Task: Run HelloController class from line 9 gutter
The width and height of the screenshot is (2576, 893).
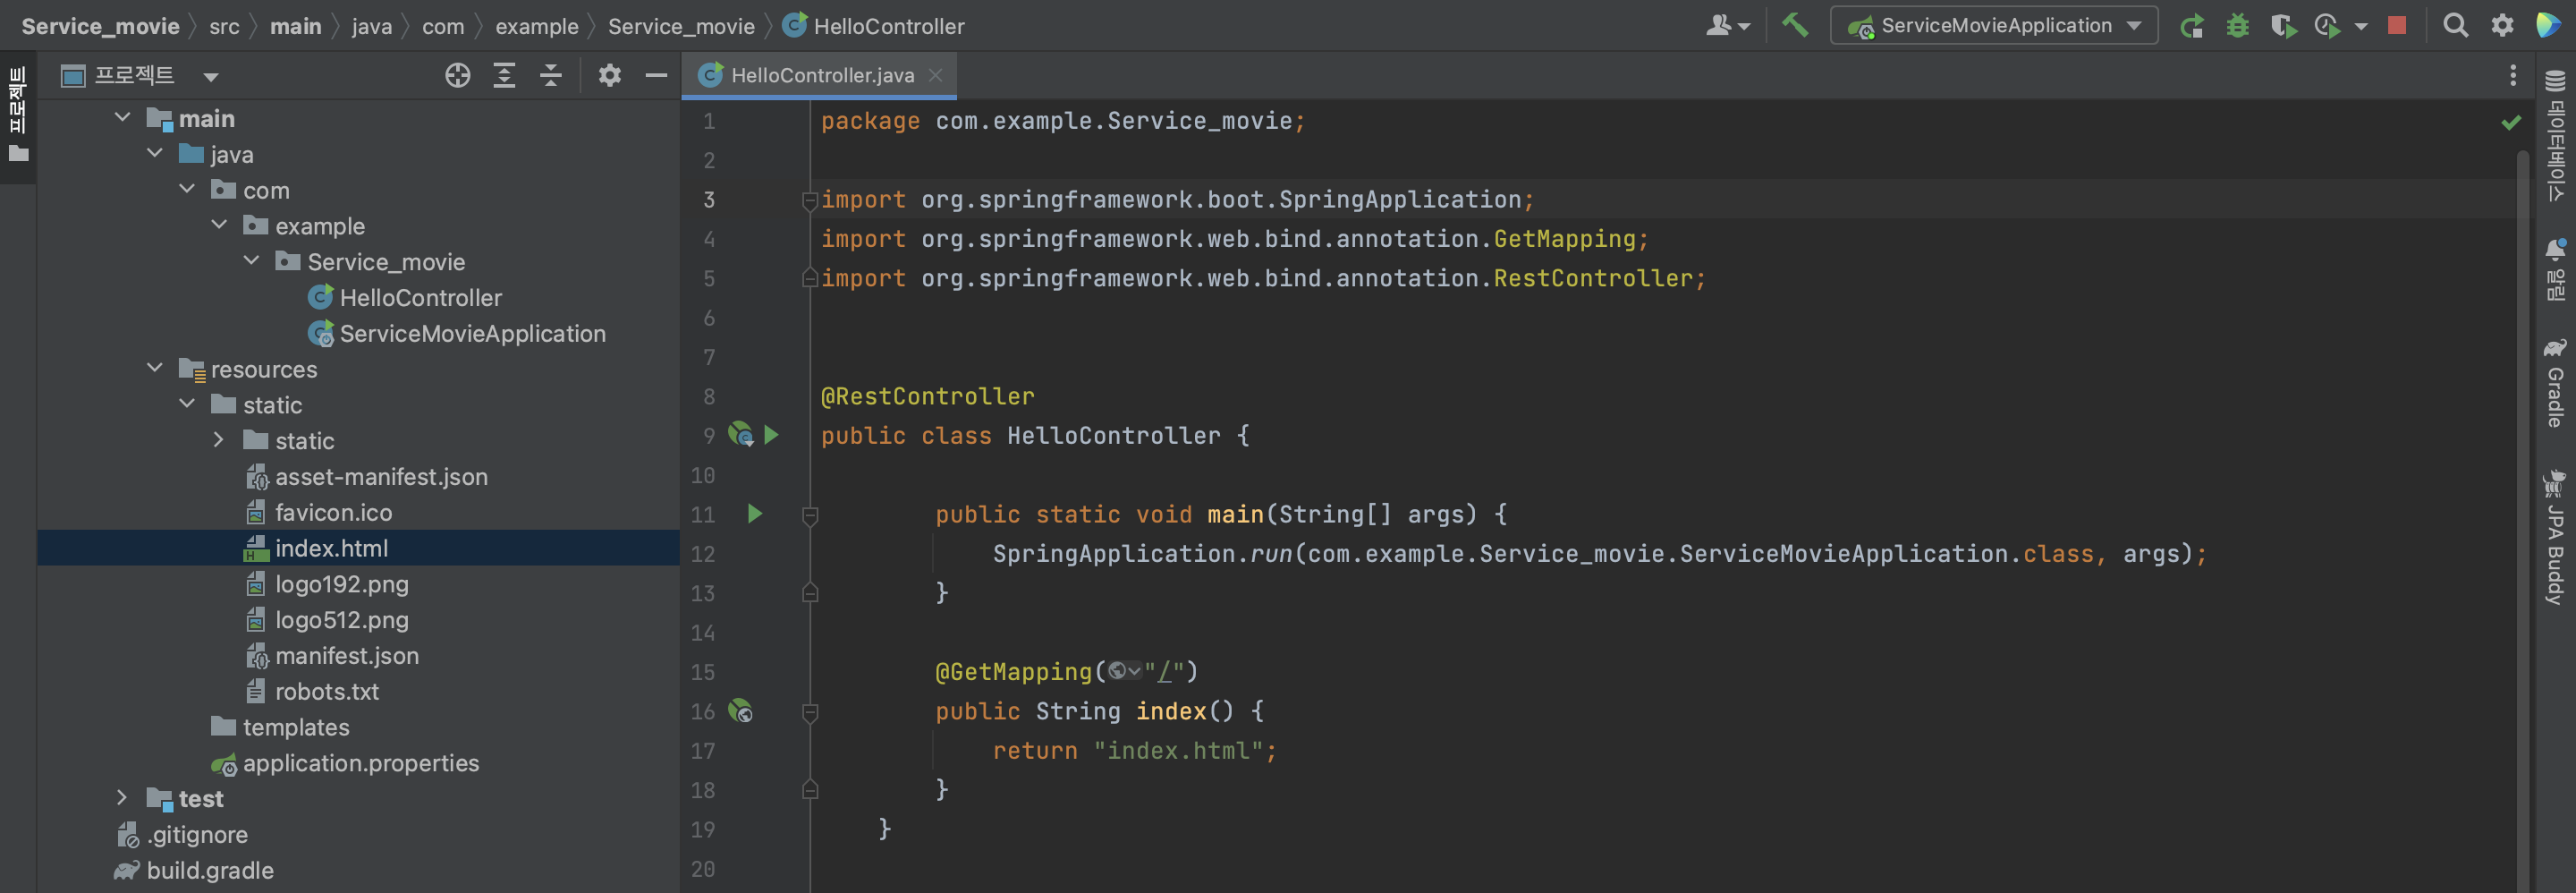Action: pos(771,434)
